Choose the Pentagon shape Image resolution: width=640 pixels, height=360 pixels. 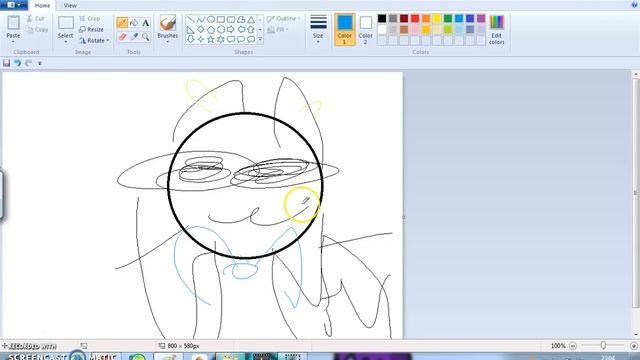click(x=211, y=29)
